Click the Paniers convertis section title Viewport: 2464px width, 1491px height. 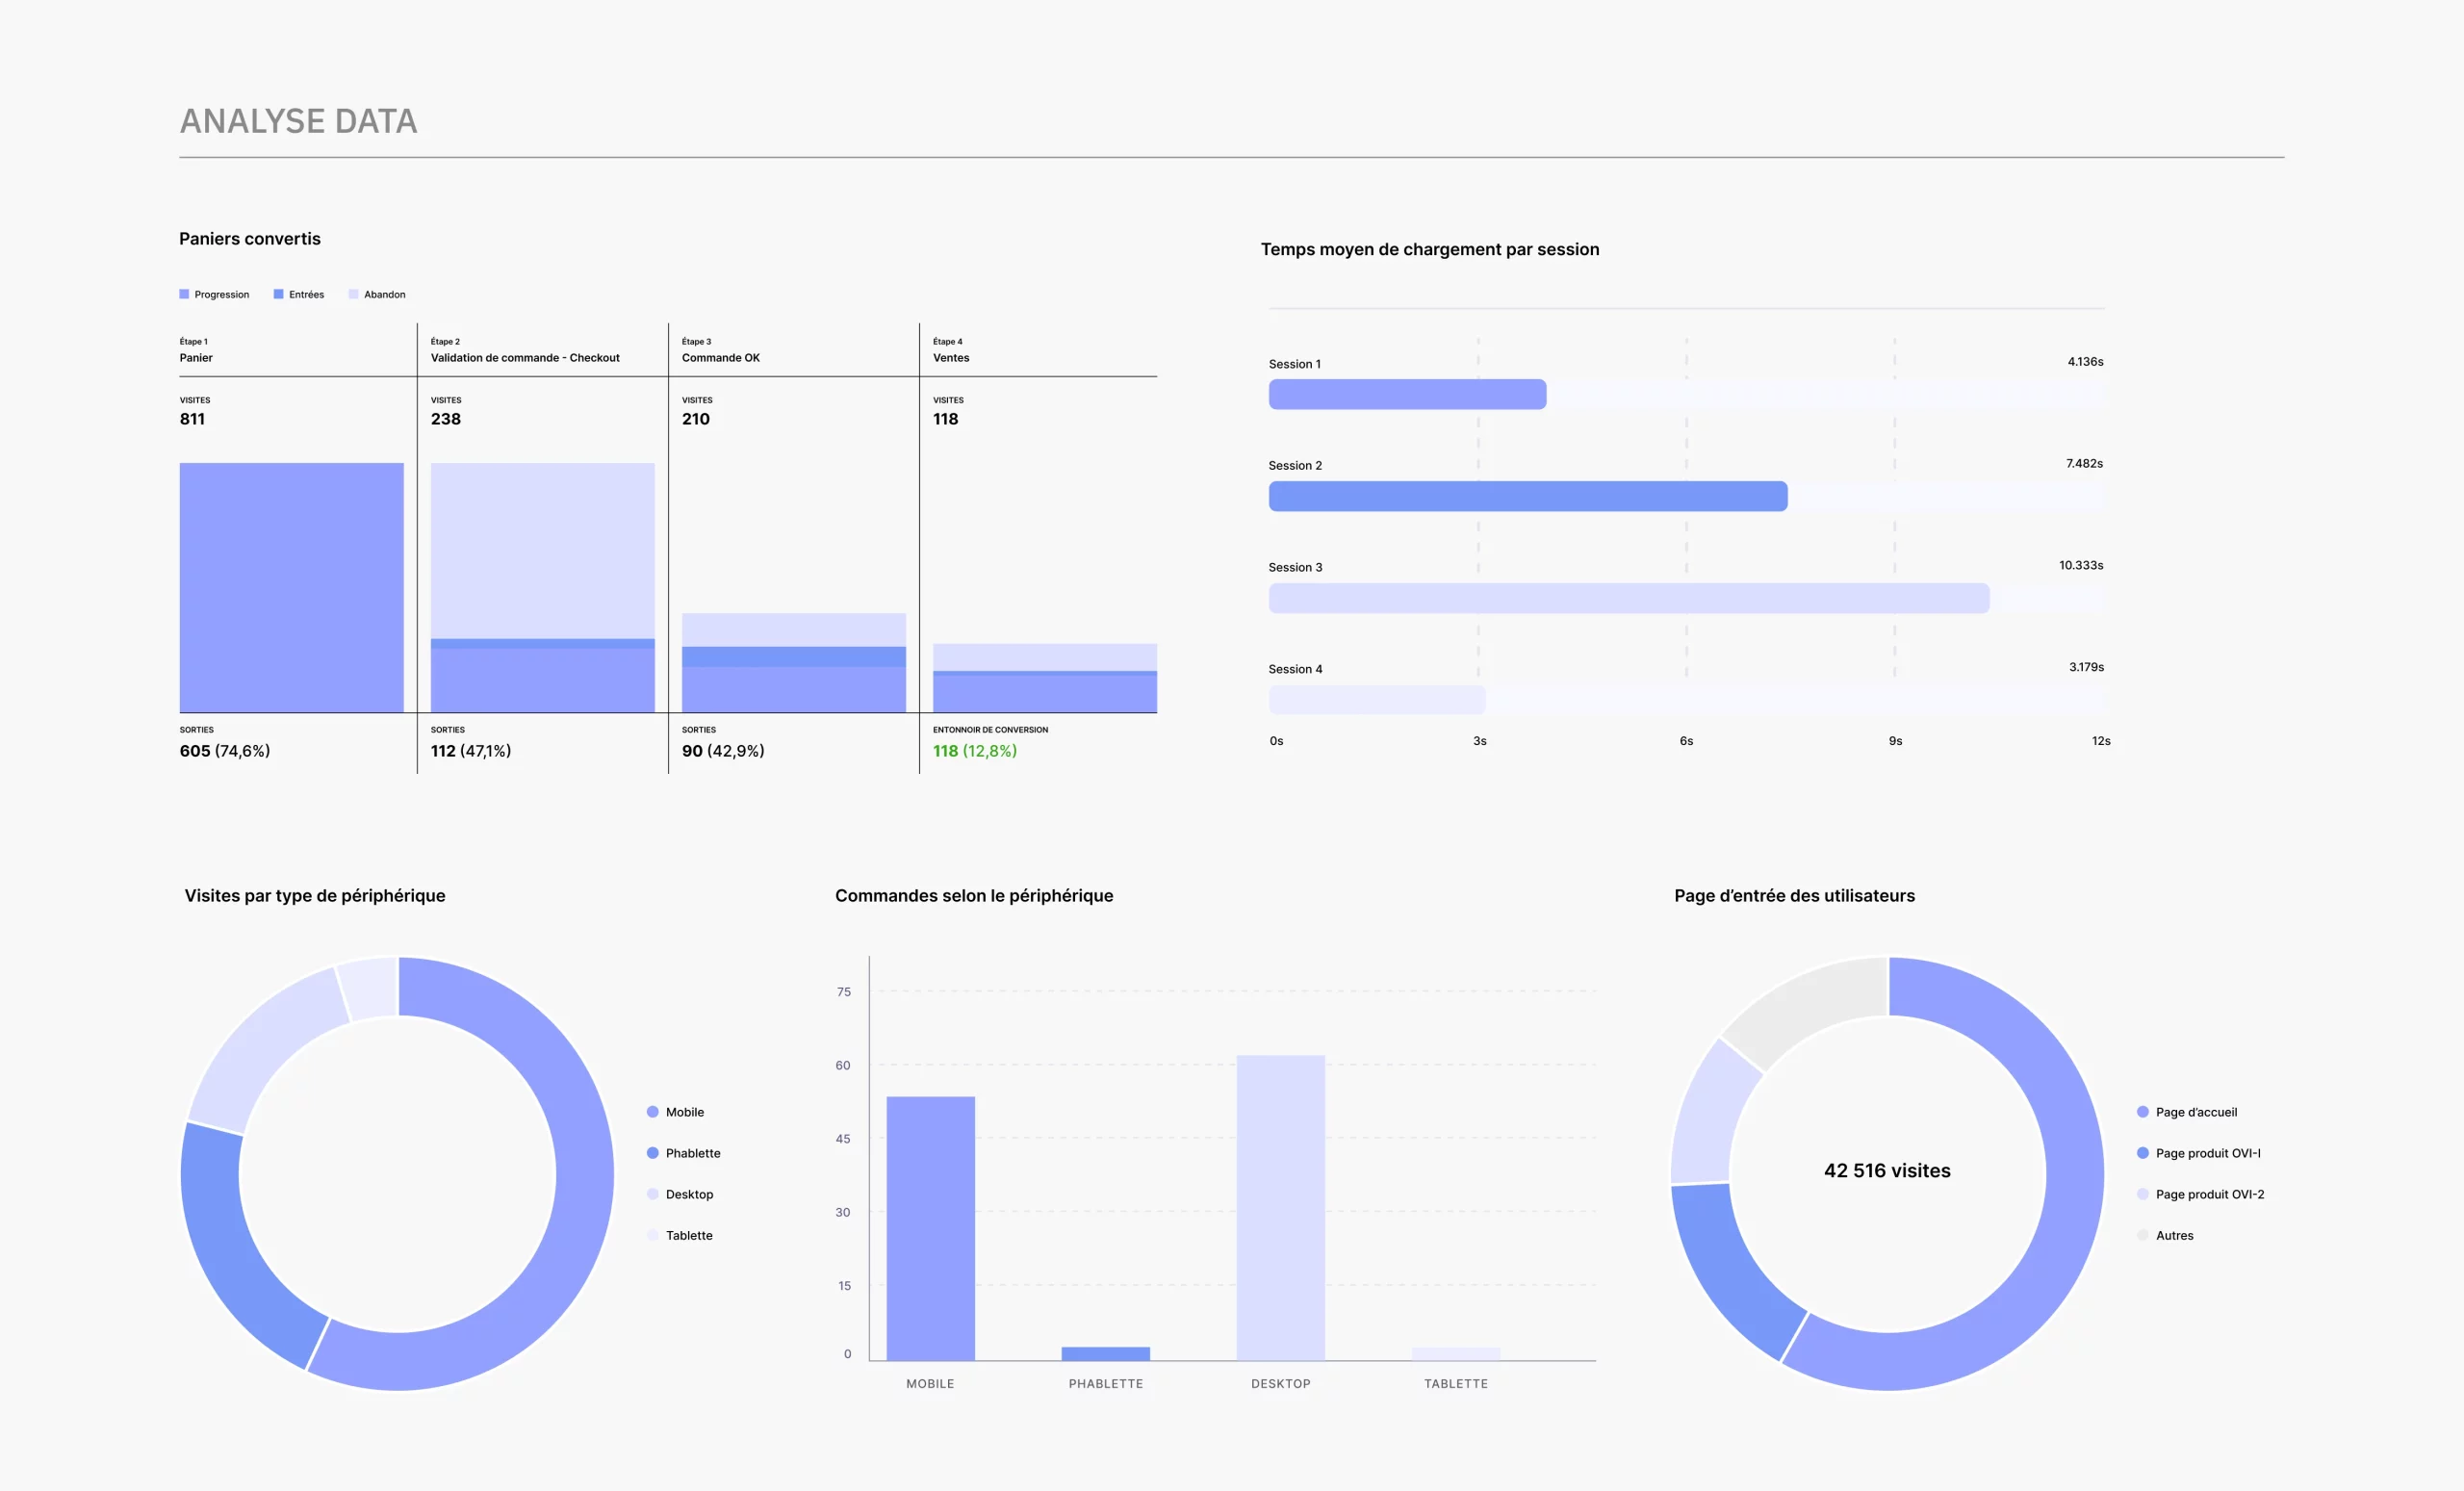click(250, 238)
